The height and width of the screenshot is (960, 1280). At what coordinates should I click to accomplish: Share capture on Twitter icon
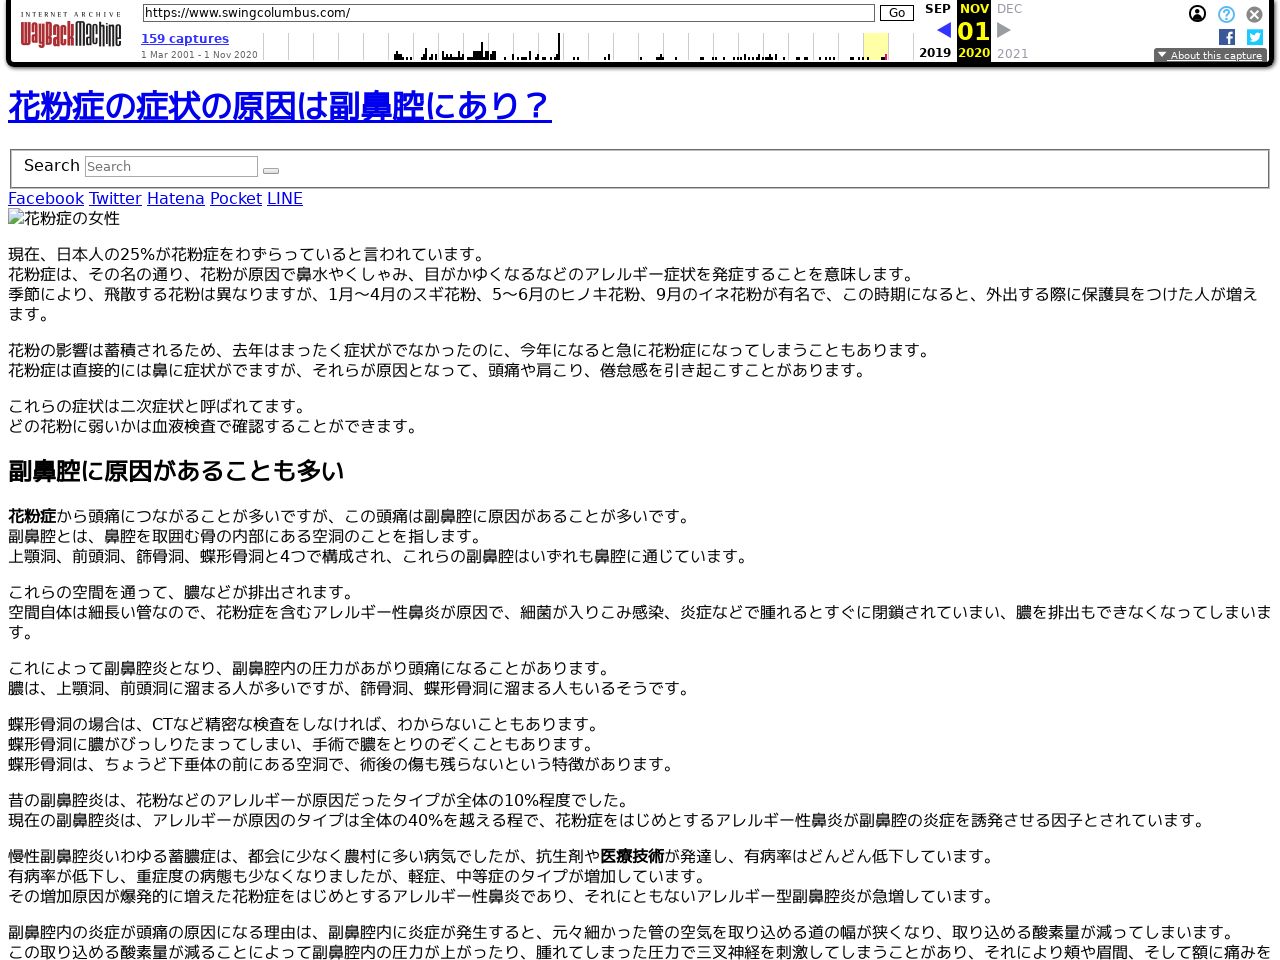point(1255,37)
